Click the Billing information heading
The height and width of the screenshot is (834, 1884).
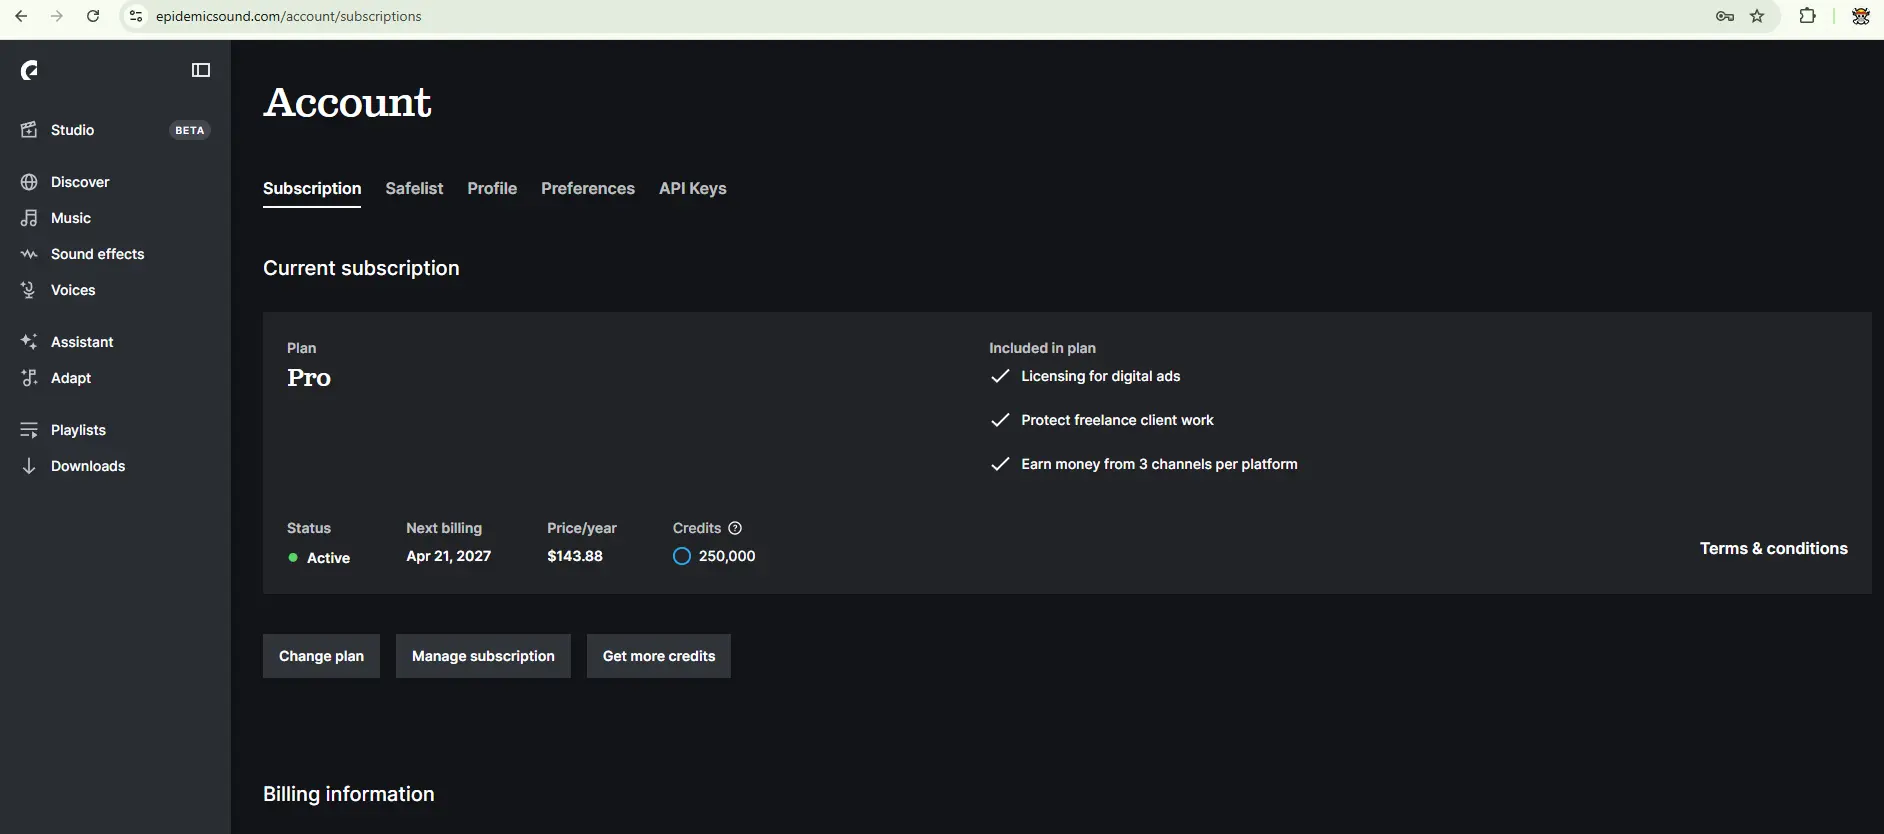tap(349, 794)
